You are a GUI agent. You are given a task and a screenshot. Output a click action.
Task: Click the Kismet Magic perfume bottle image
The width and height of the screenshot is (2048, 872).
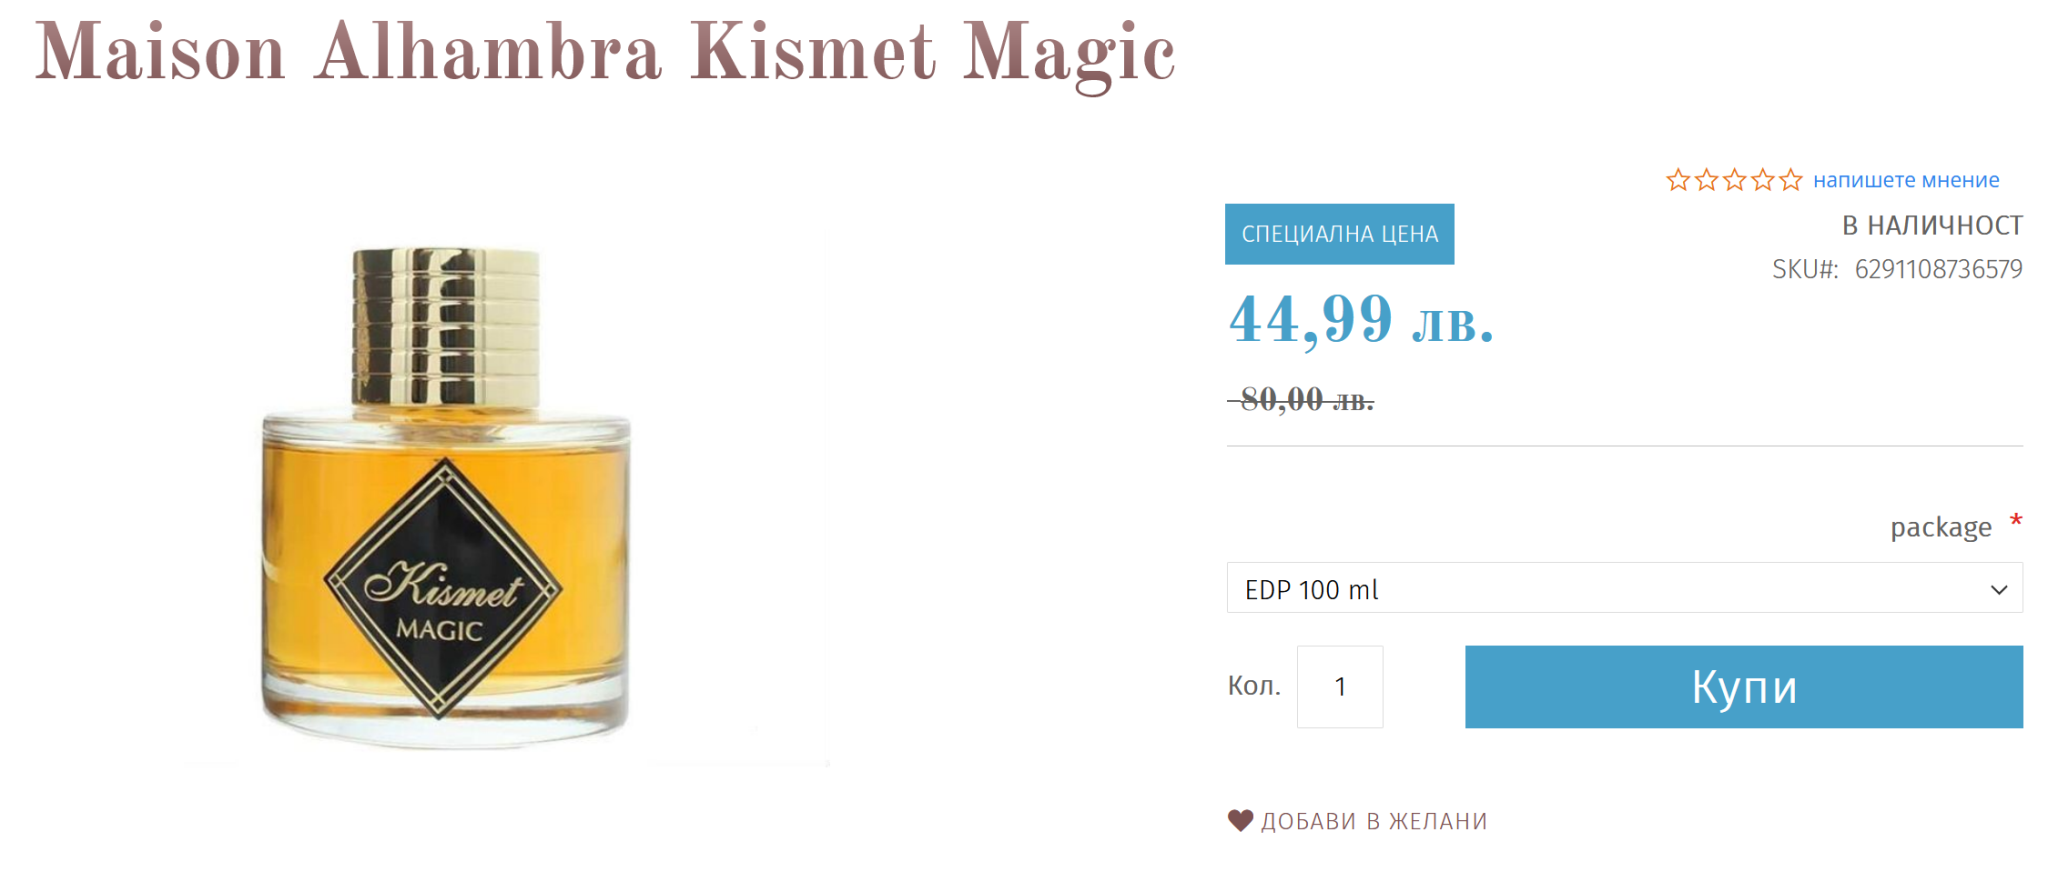pyautogui.click(x=446, y=497)
